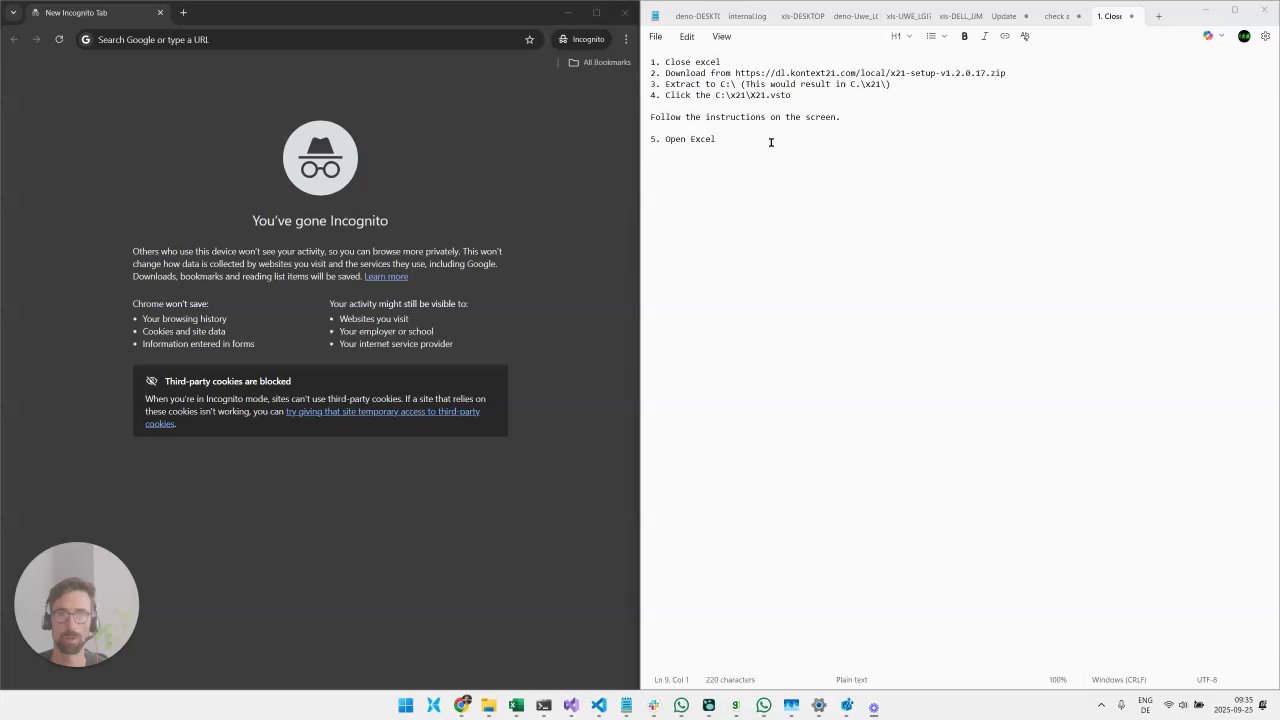
Task: Click the line "1. Close excel"
Action: pyautogui.click(x=685, y=62)
